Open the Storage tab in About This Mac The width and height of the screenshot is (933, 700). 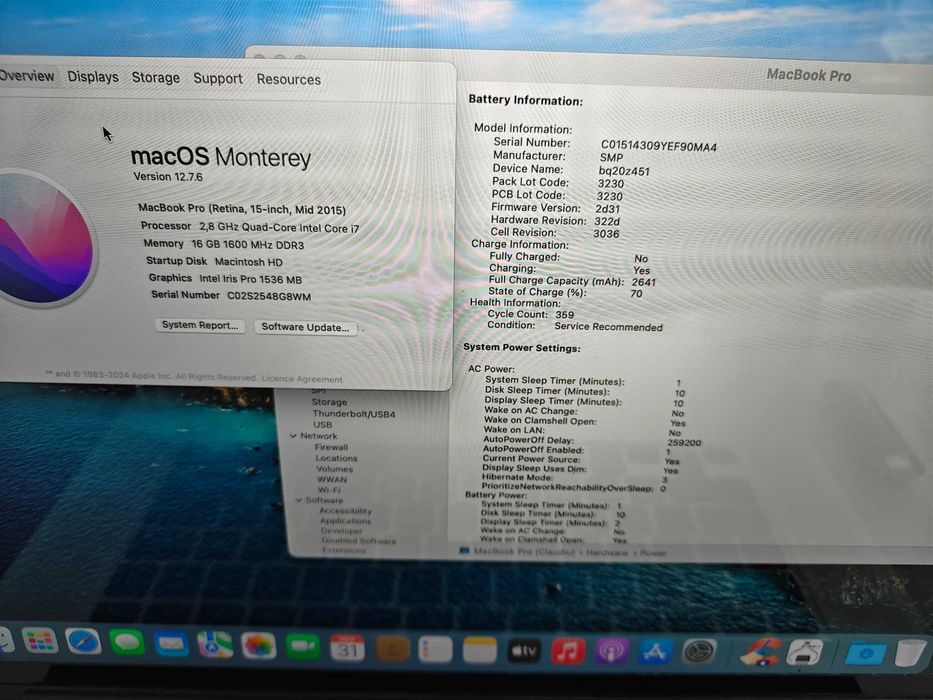click(155, 77)
